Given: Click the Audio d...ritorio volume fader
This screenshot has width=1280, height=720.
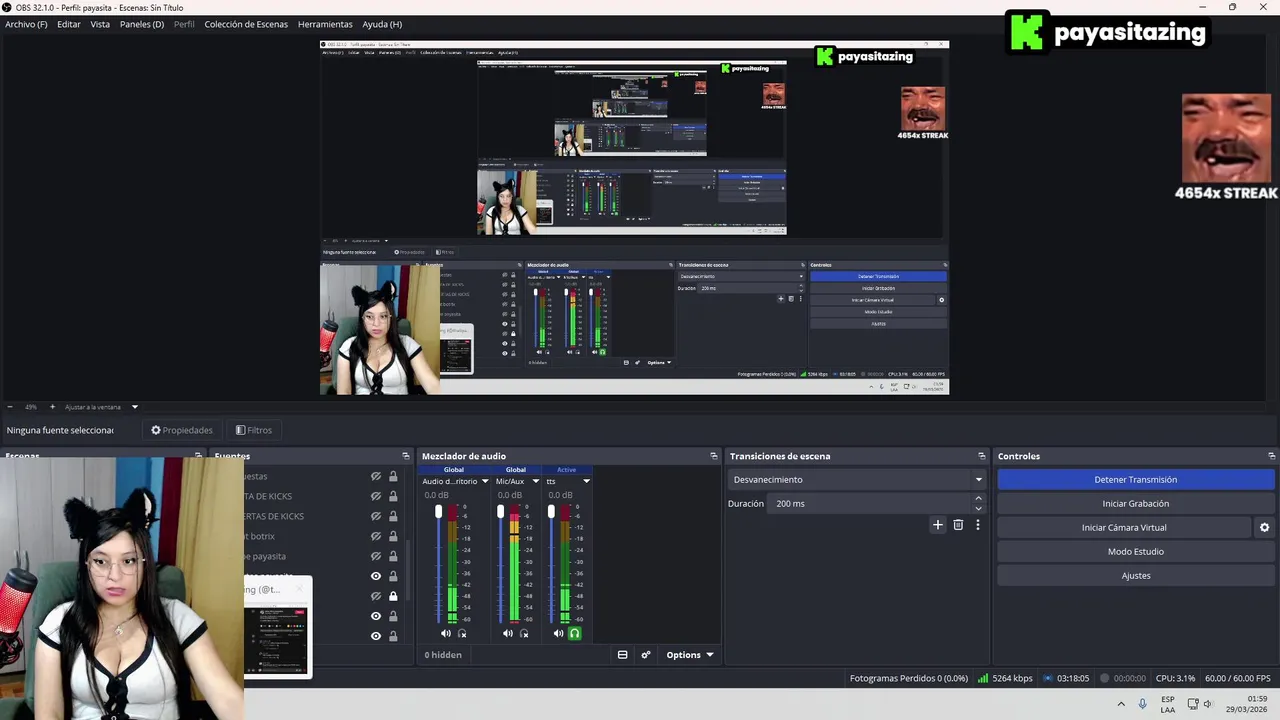Looking at the screenshot, I should click(438, 512).
